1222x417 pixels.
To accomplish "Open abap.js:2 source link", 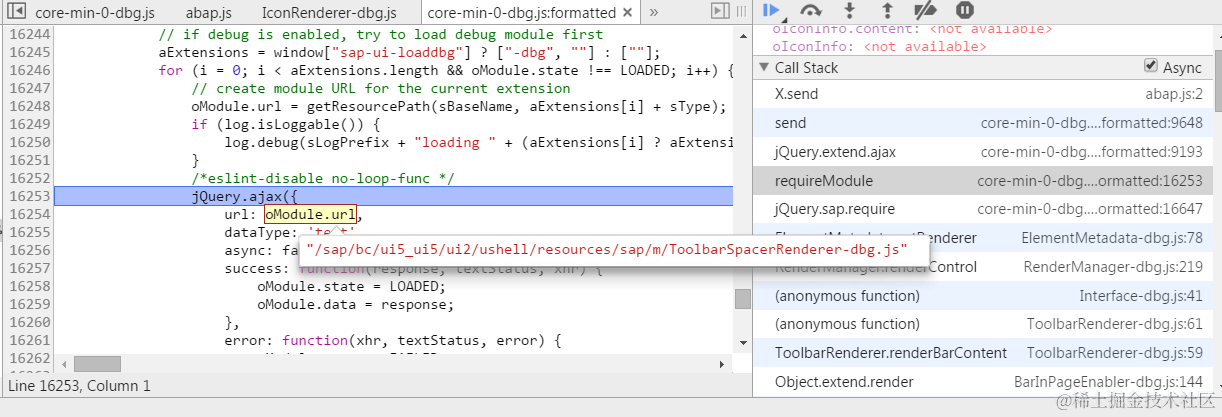I will 1174,94.
